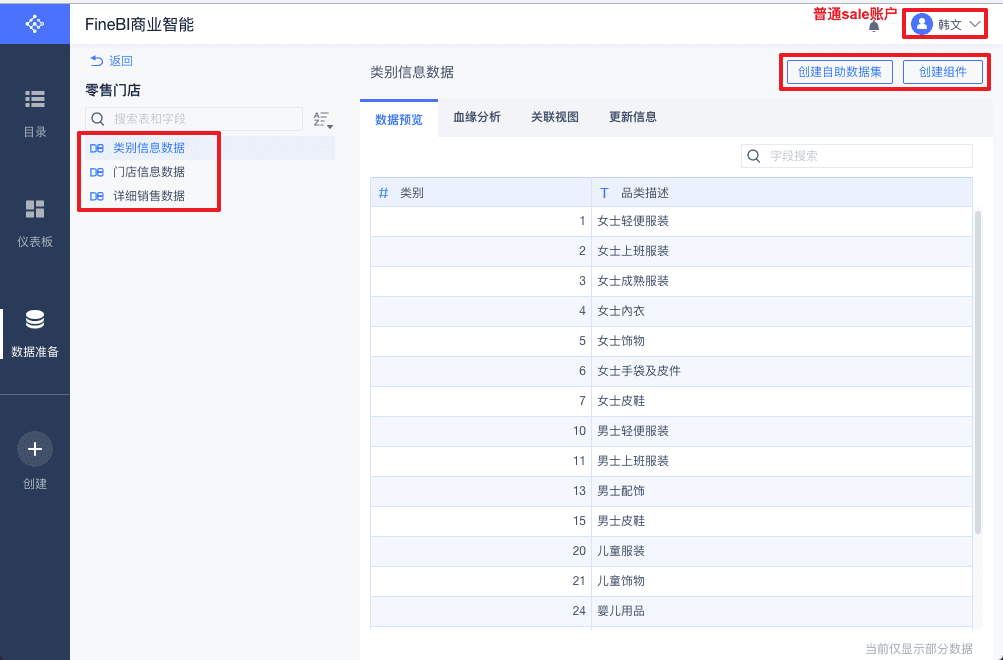Screen dimensions: 1003x660
Task: Click the 创建组件 button
Action: click(x=943, y=72)
